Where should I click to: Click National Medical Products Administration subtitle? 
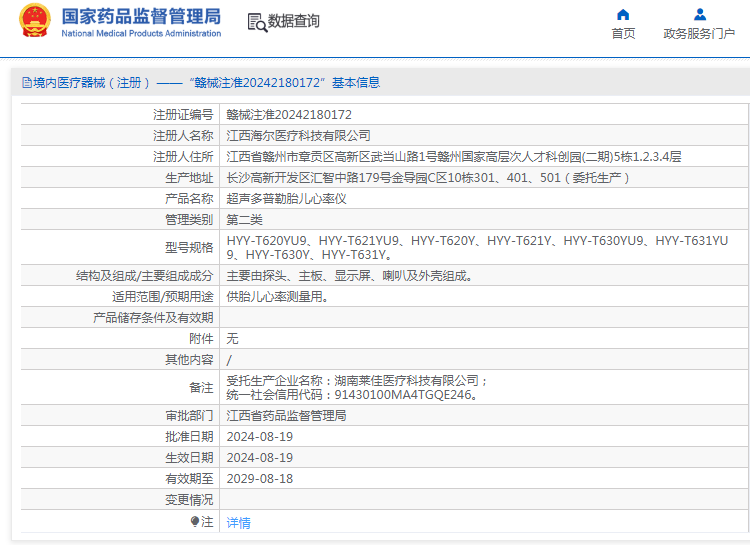pyautogui.click(x=141, y=33)
